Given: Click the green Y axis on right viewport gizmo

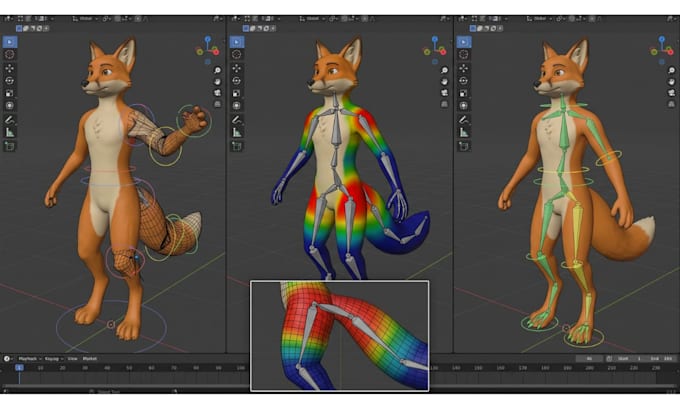Looking at the screenshot, I should click(x=654, y=52).
